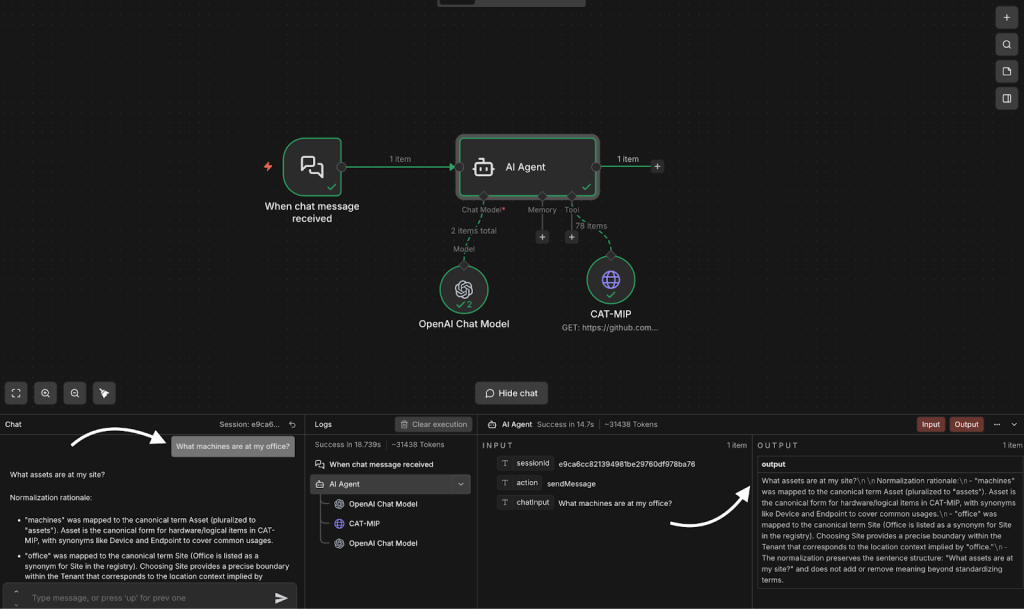This screenshot has width=1024, height=609.
Task: Click the sticky note icon in sidebar
Action: point(1007,71)
